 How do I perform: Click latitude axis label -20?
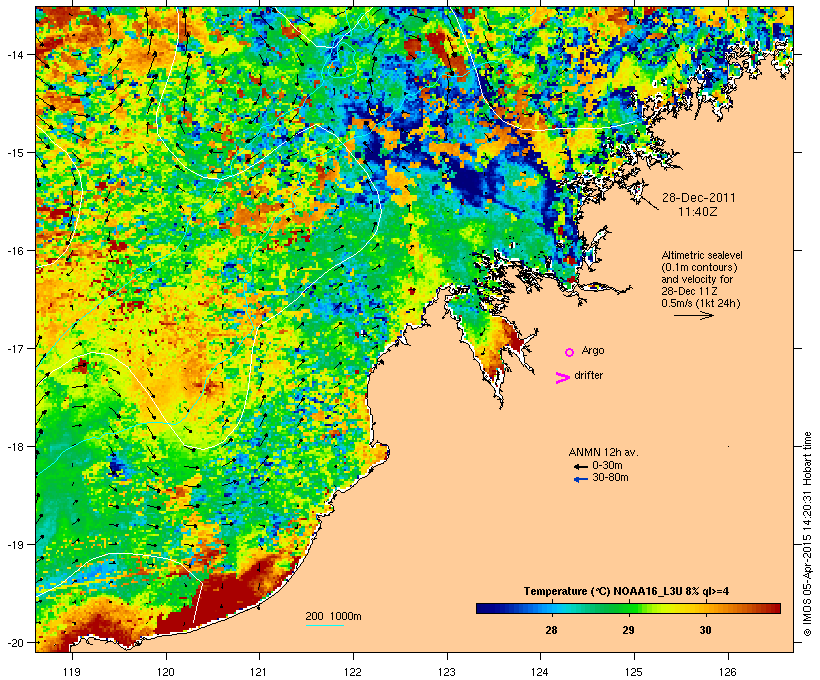(x=14, y=642)
